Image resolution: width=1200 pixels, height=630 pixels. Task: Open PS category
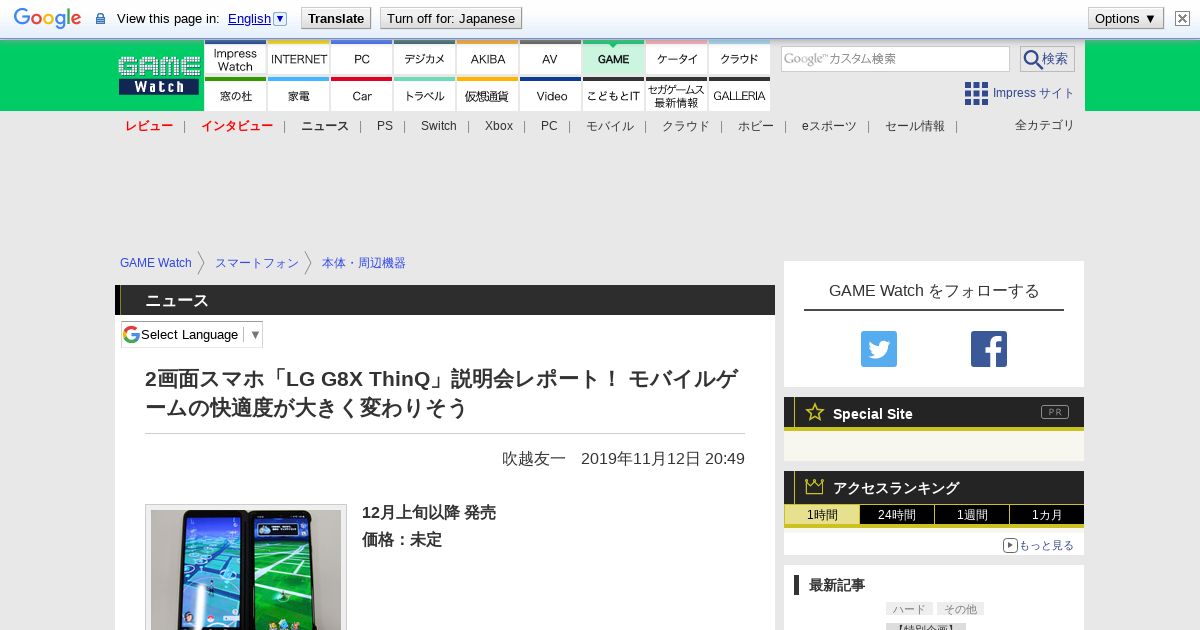[x=385, y=126]
